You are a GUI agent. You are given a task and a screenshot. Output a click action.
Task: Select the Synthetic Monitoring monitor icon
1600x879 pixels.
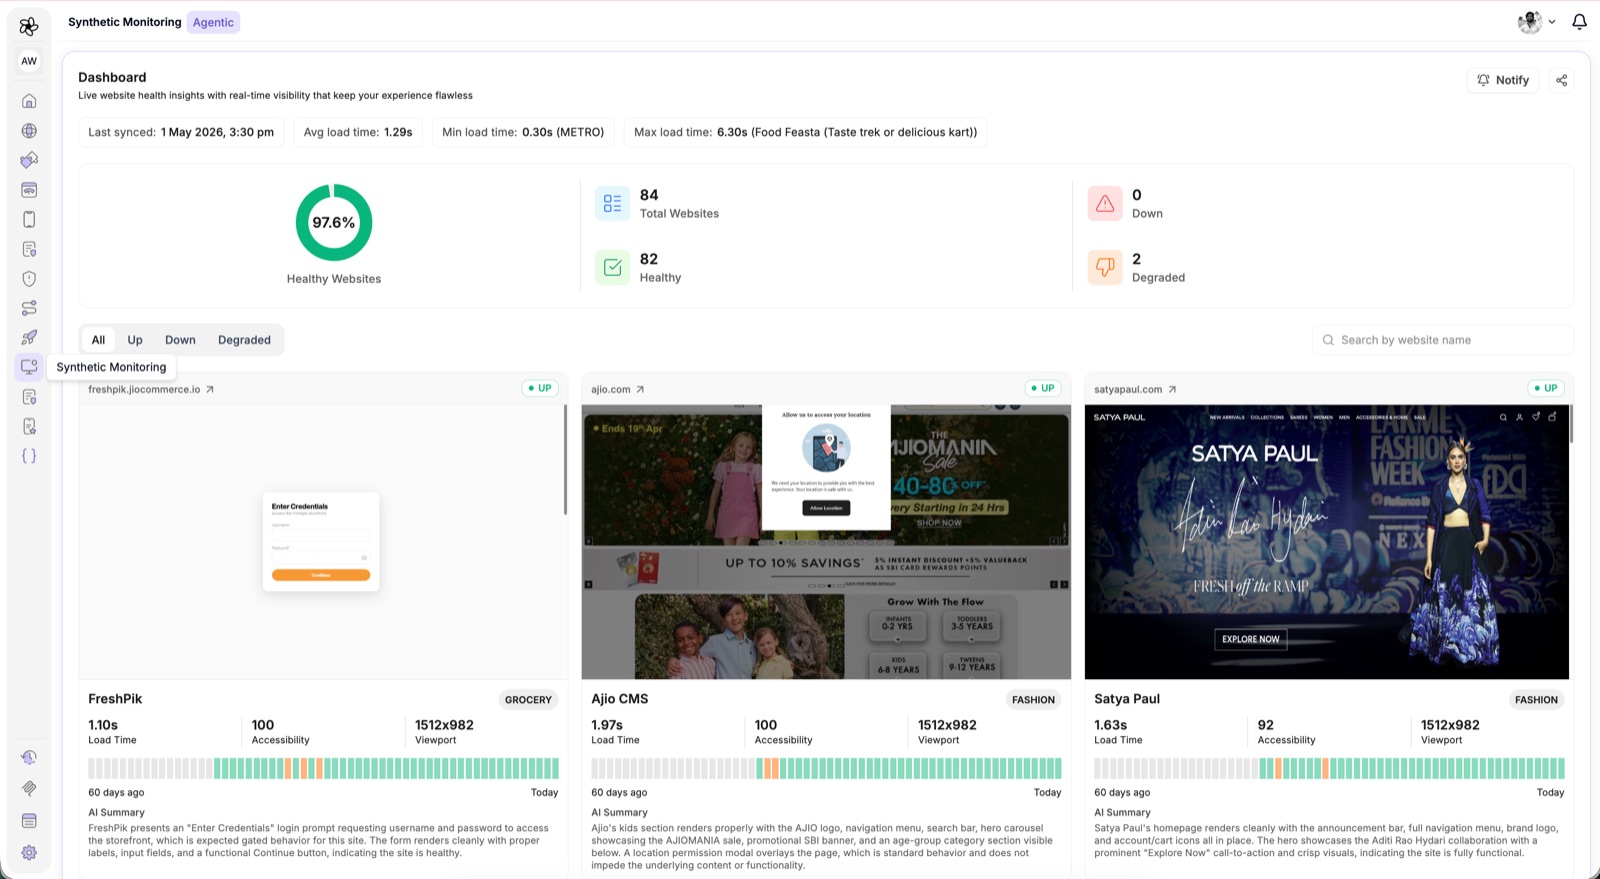[x=29, y=367]
